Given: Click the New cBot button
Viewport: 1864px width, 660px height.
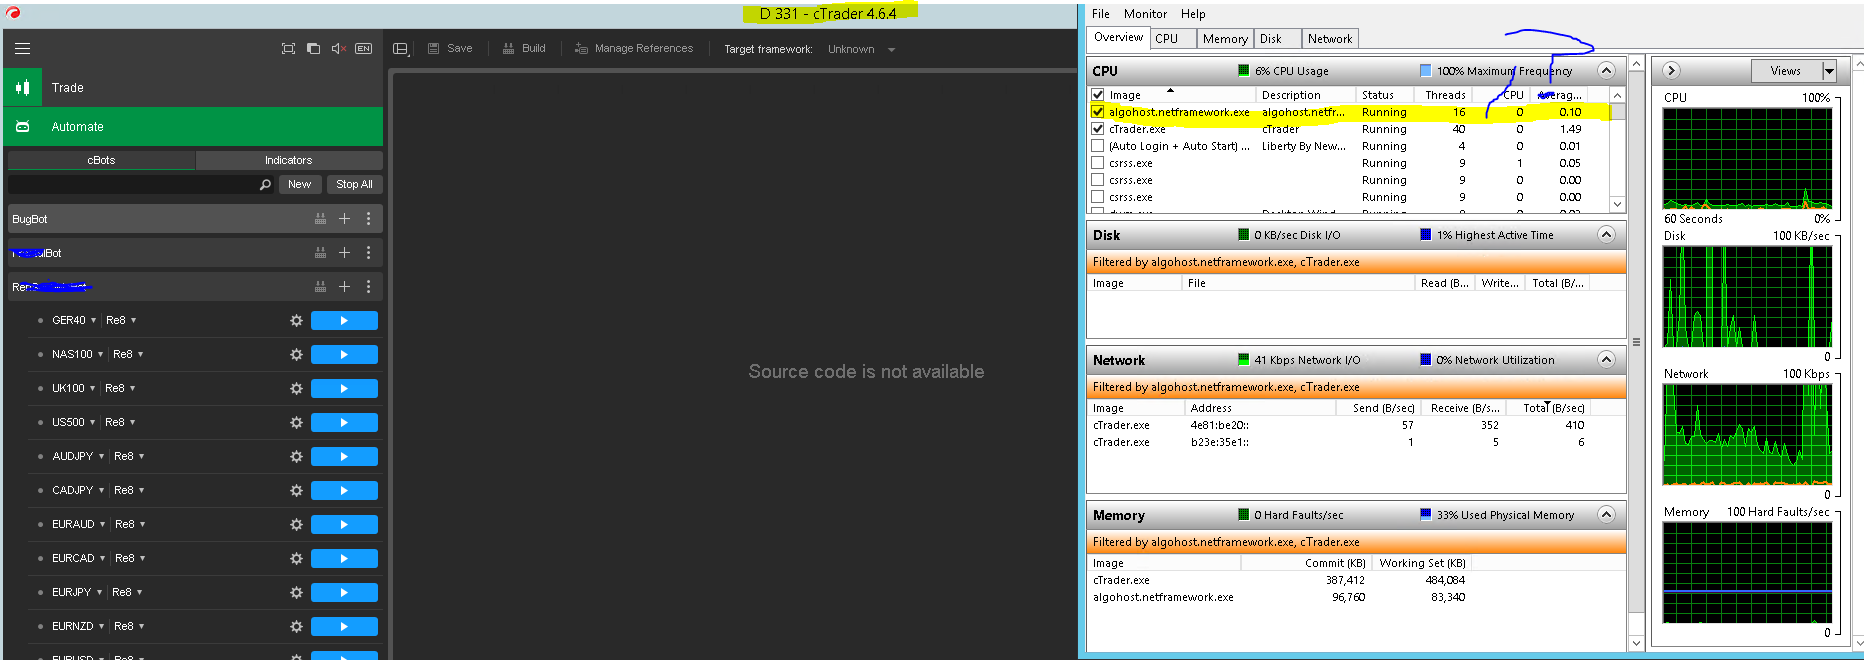Looking at the screenshot, I should point(299,184).
